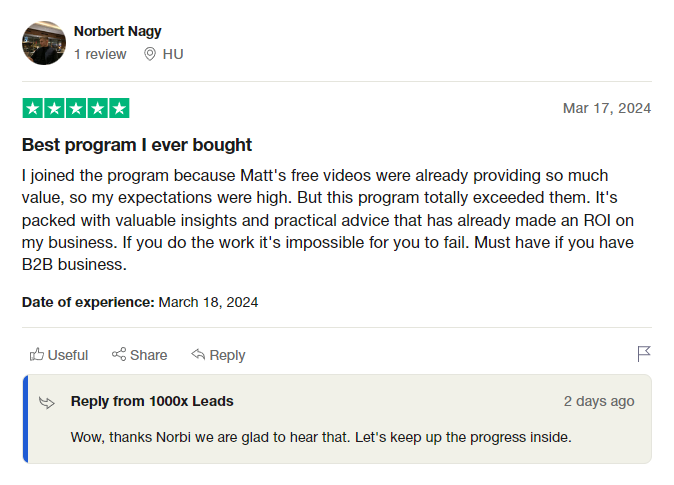Click the "Mar 17, 2024" review date
This screenshot has height=485, width=674.
tap(607, 108)
